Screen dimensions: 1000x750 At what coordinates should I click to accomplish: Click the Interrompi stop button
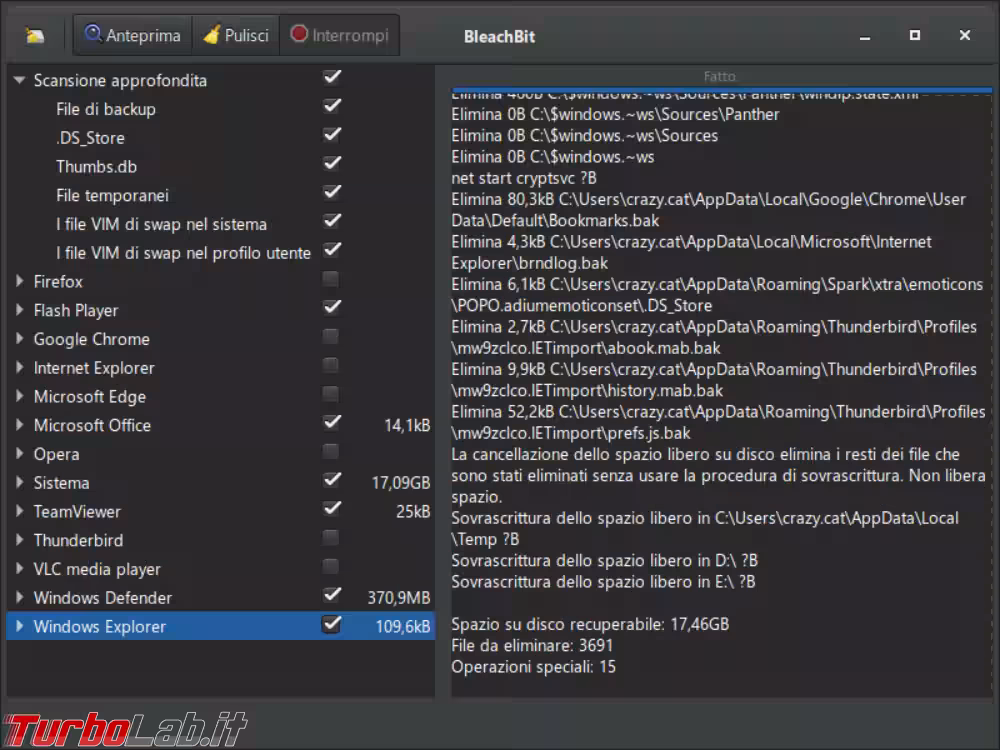339,35
